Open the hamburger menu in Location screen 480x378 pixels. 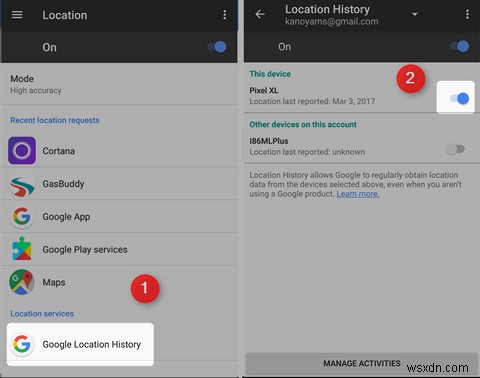[17, 15]
